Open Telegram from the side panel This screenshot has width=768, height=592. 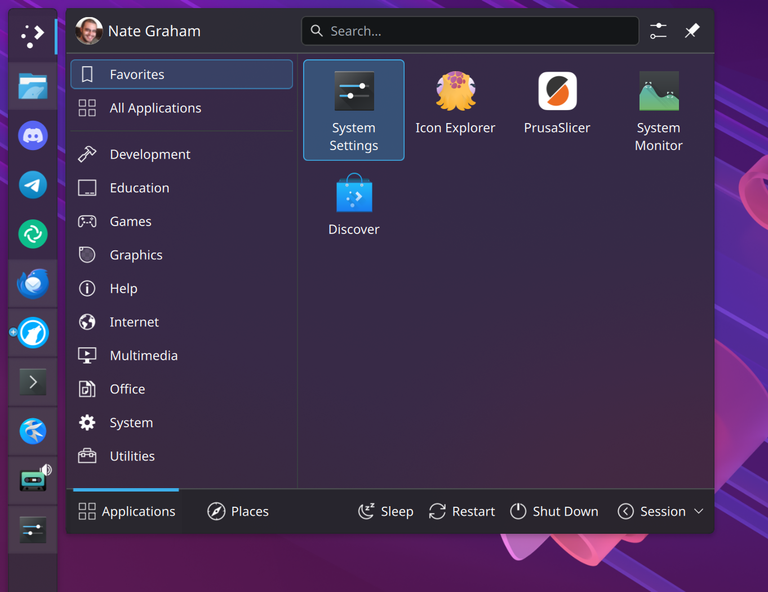tap(33, 185)
